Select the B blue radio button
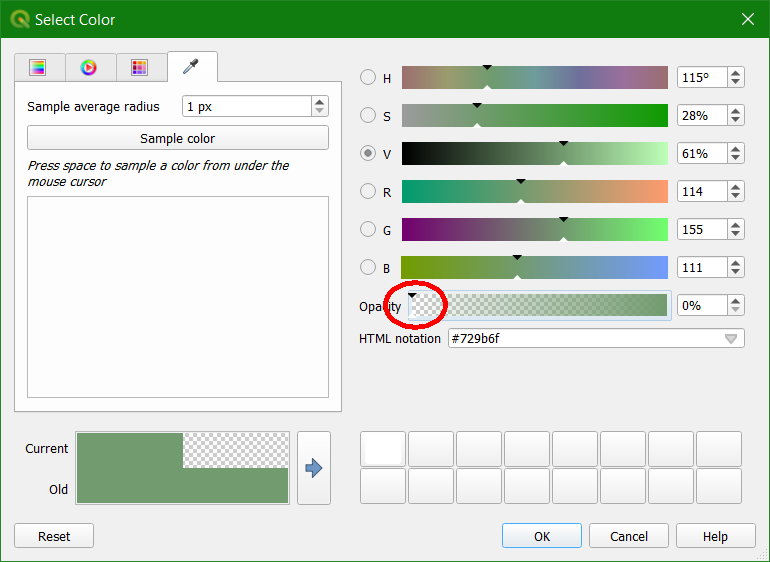This screenshot has height=562, width=770. point(368,267)
